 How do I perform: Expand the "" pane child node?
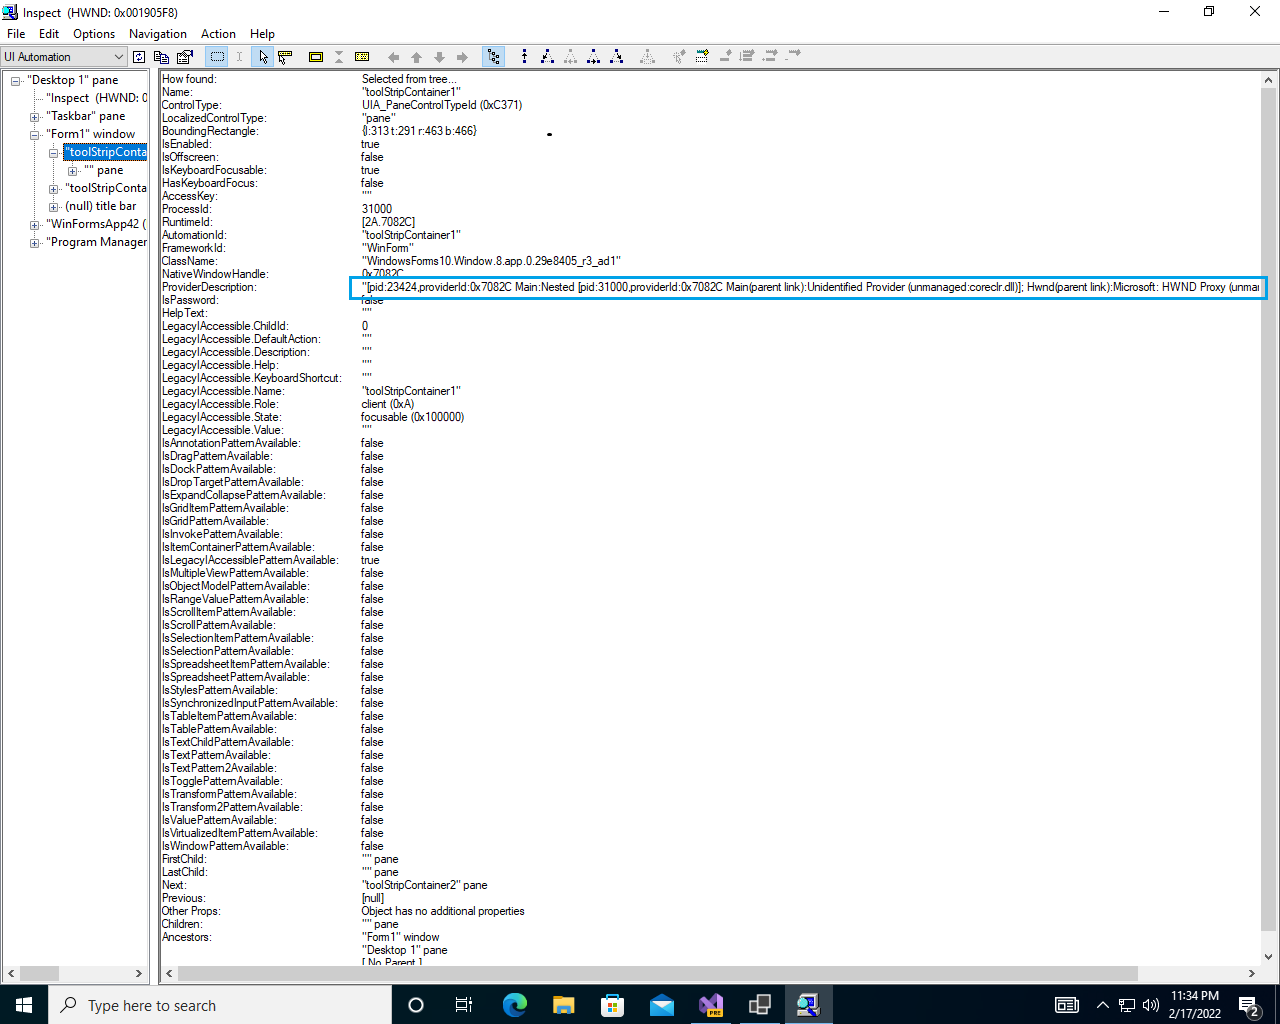point(73,171)
